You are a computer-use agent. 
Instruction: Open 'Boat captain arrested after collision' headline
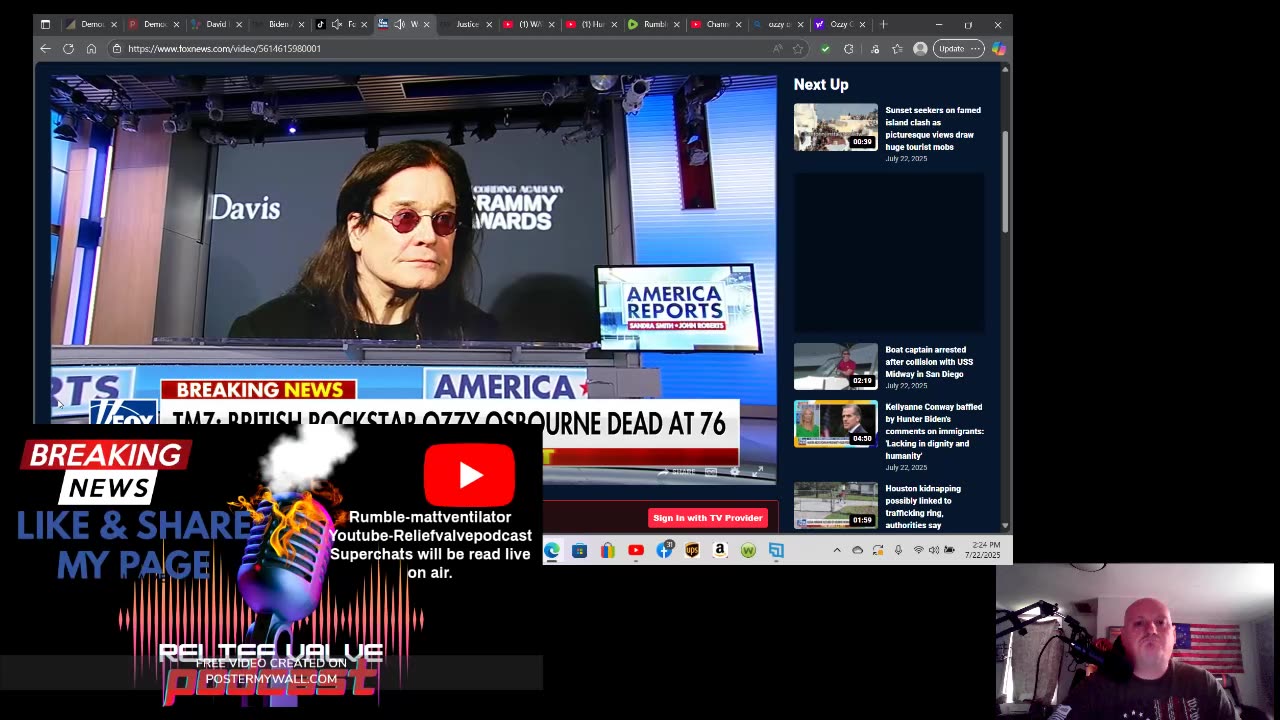929,362
